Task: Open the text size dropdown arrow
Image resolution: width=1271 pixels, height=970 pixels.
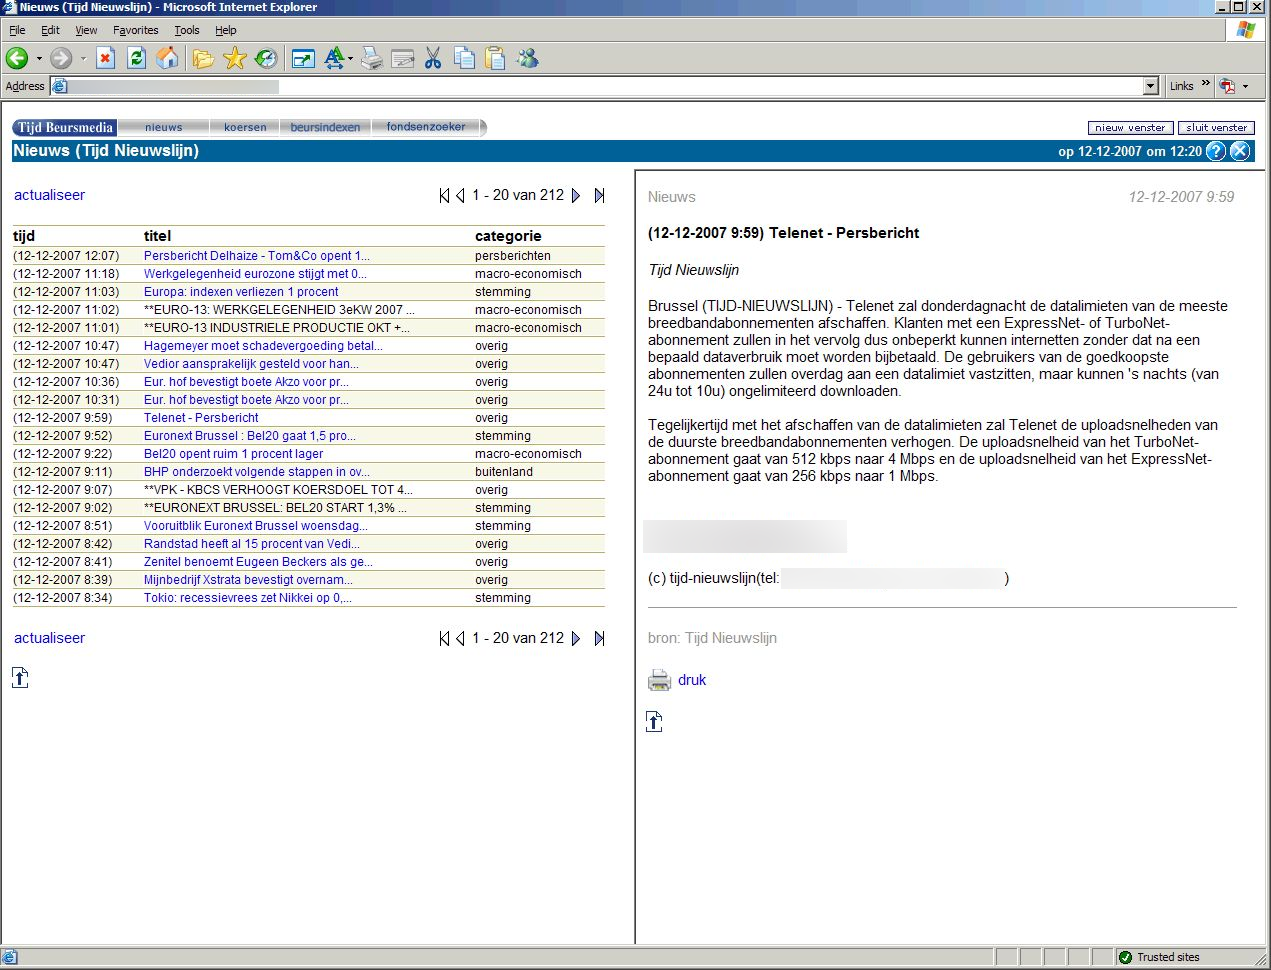Action: (x=350, y=58)
